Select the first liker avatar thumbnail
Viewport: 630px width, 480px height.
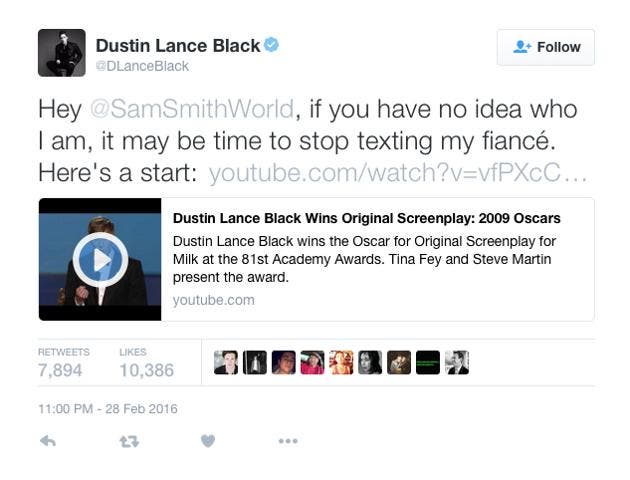(226, 362)
